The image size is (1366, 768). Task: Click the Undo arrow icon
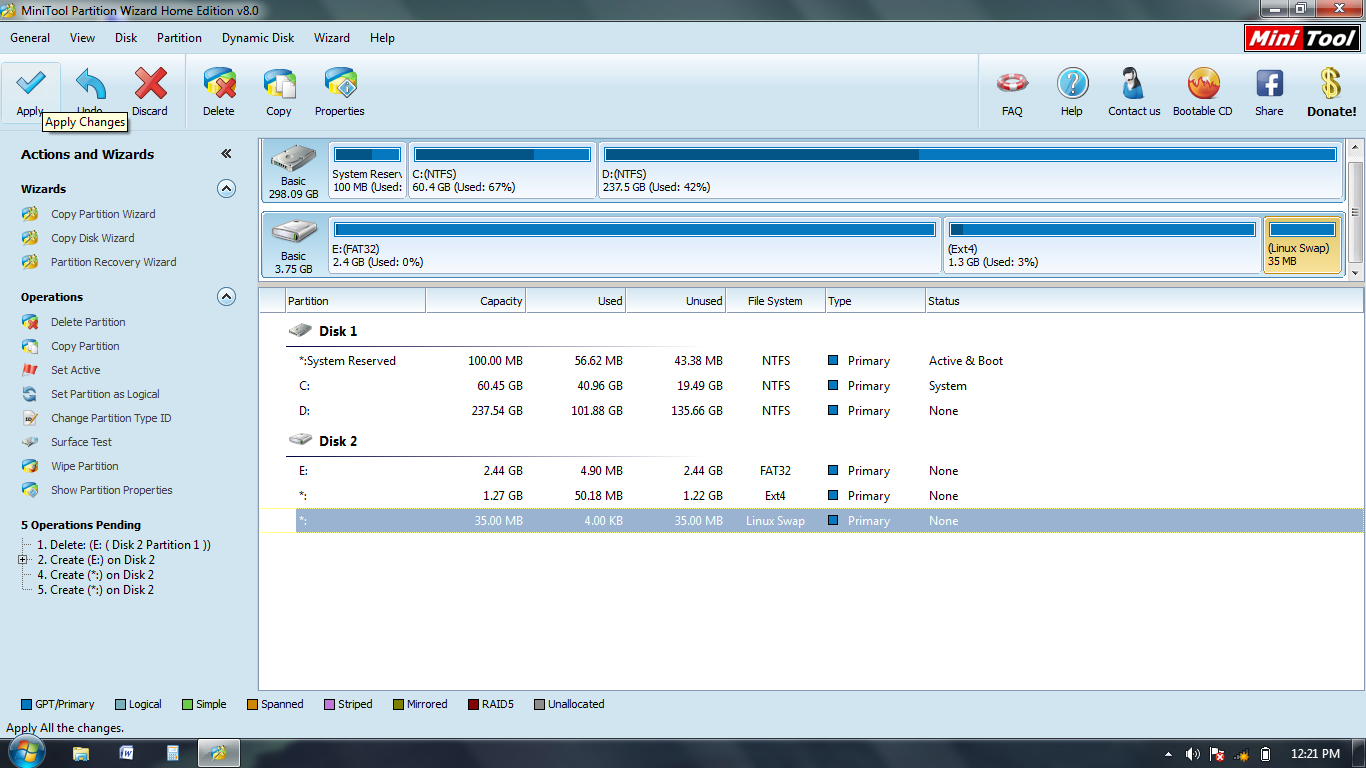click(90, 83)
